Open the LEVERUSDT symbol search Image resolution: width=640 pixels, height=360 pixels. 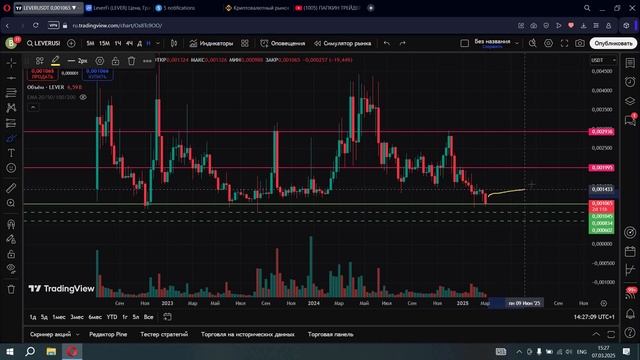pos(44,43)
